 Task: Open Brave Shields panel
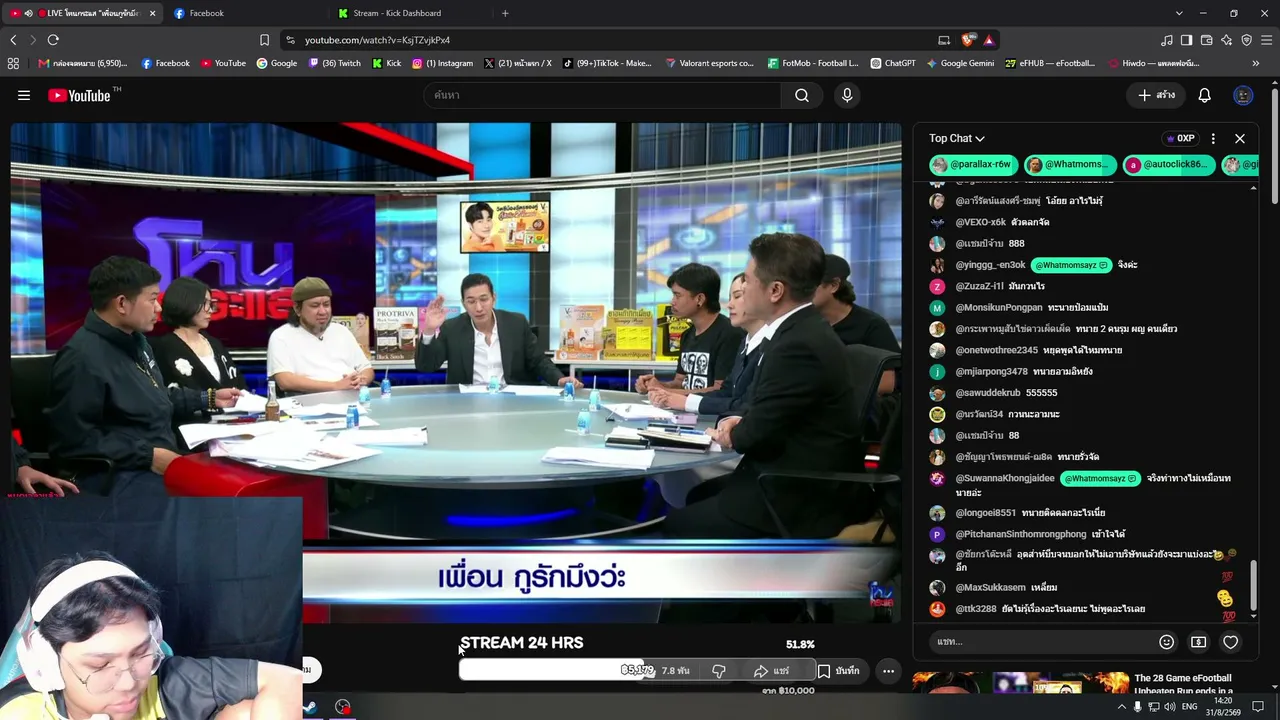point(968,40)
